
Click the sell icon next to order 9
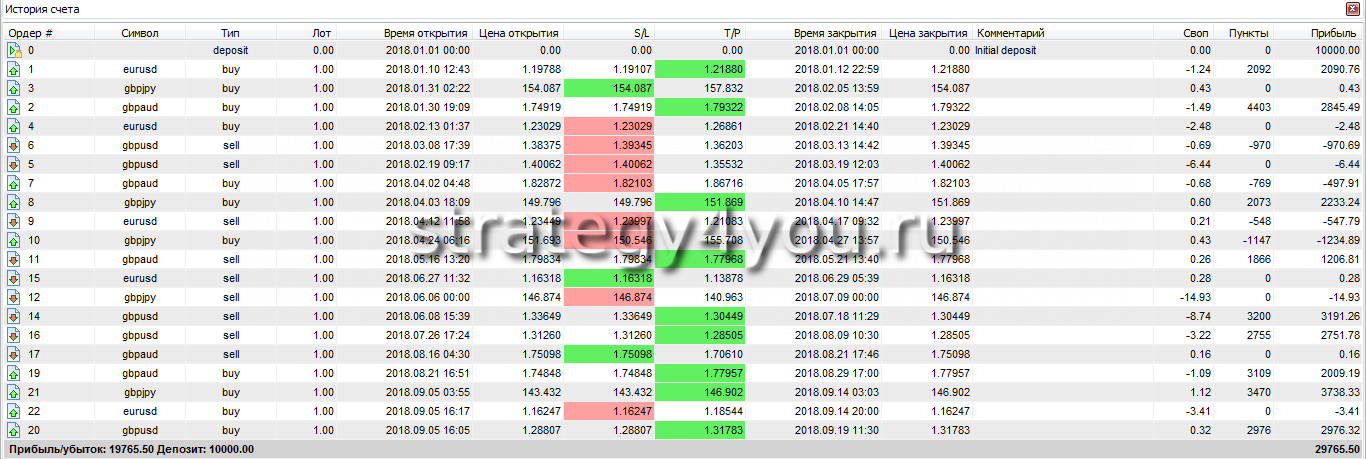click(x=14, y=221)
